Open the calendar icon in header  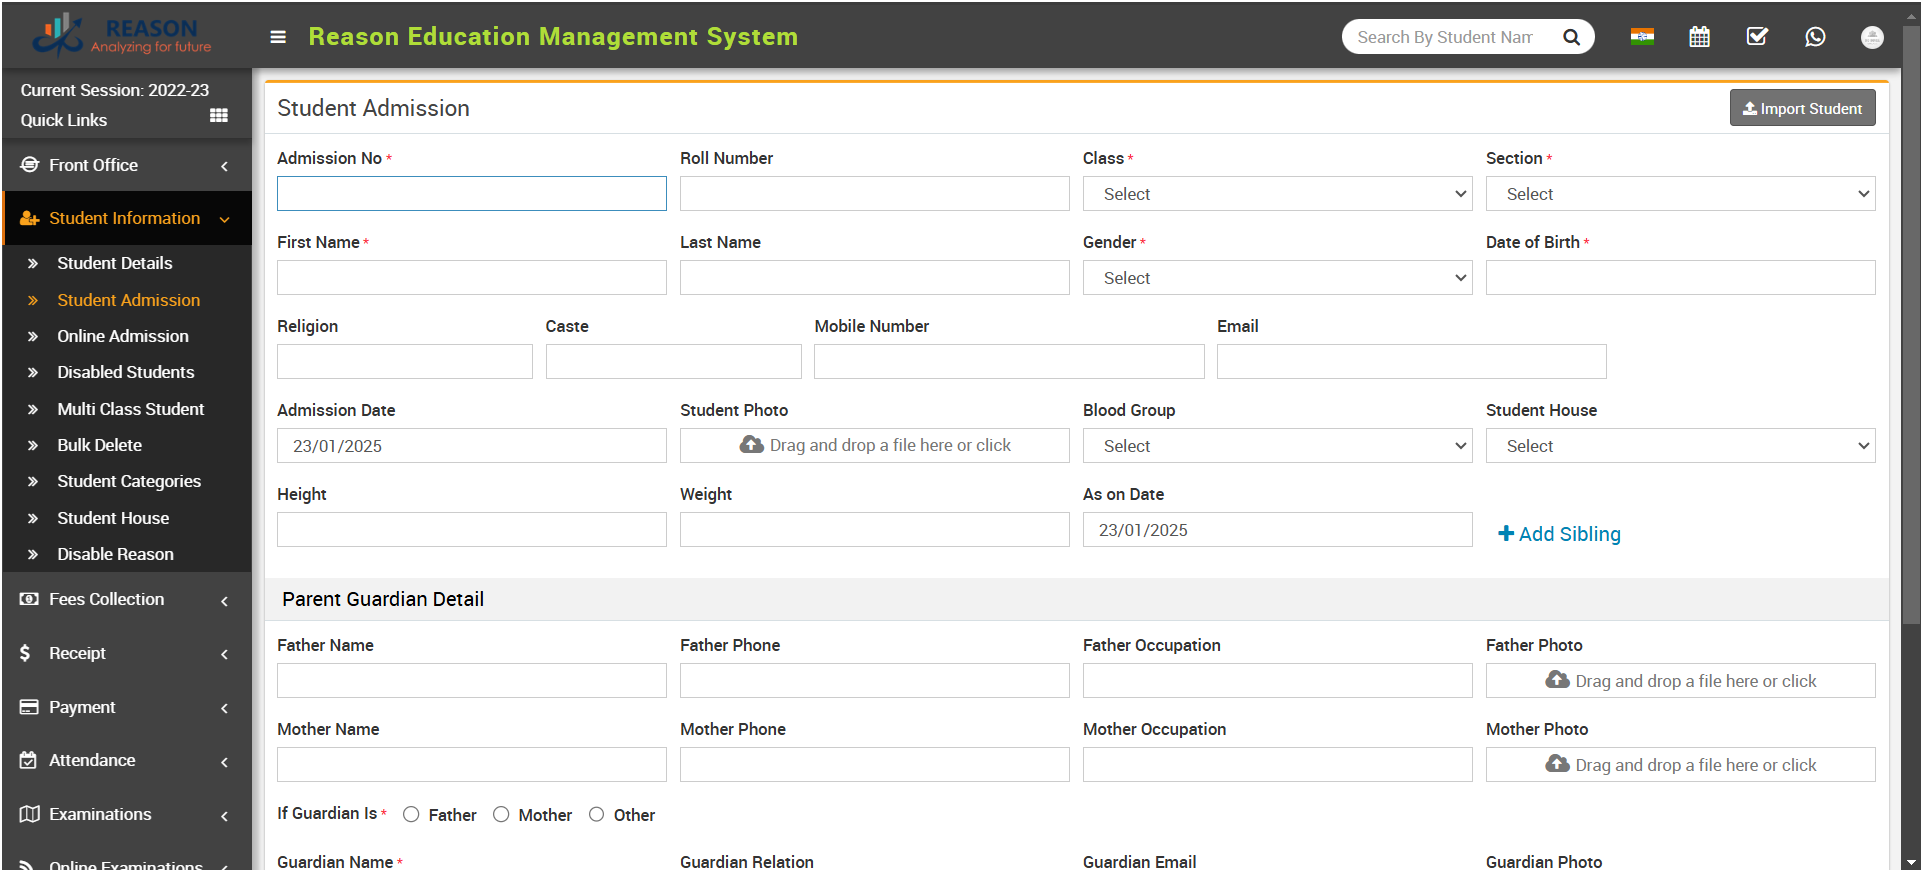click(x=1699, y=37)
